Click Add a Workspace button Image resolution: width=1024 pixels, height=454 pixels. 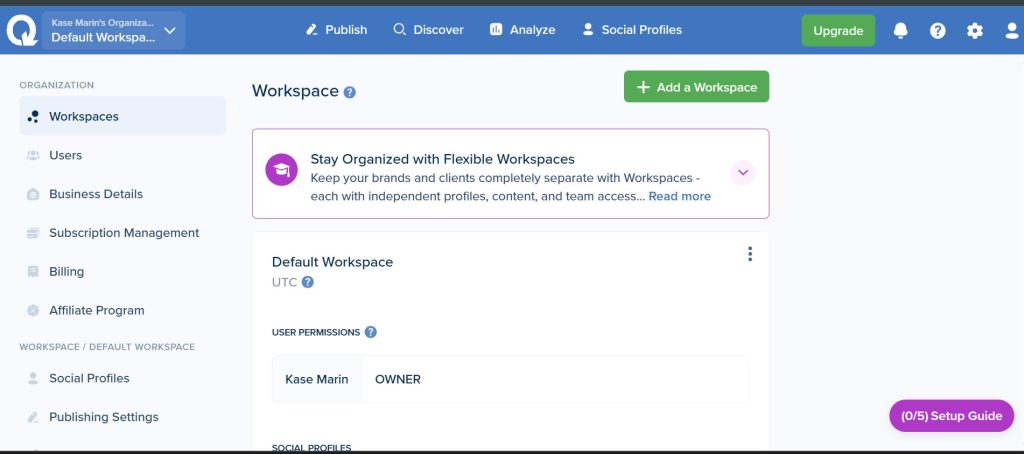coord(697,87)
